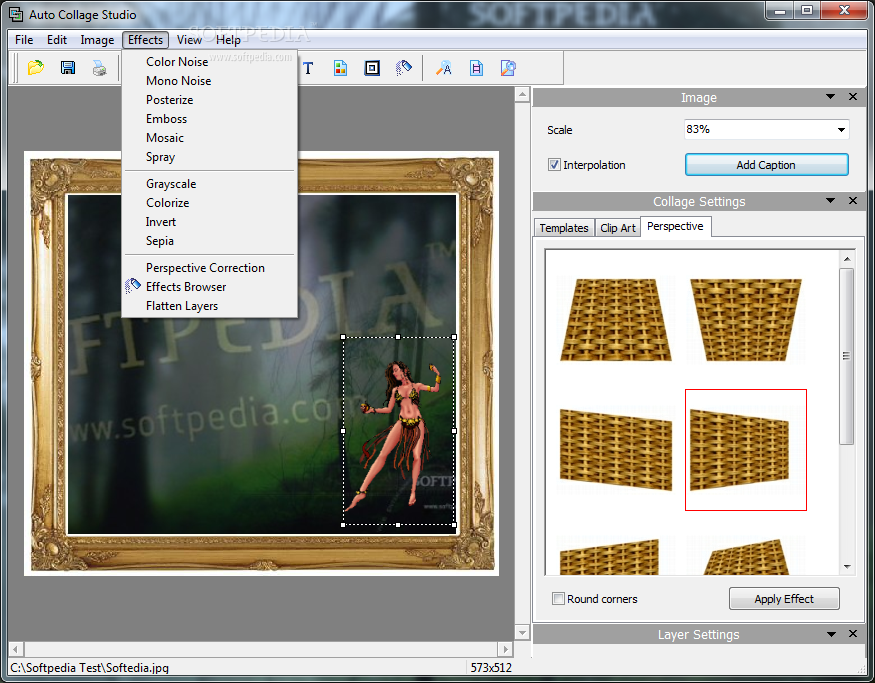Image resolution: width=875 pixels, height=683 pixels.
Task: Click the file path in status bar
Action: click(x=89, y=667)
